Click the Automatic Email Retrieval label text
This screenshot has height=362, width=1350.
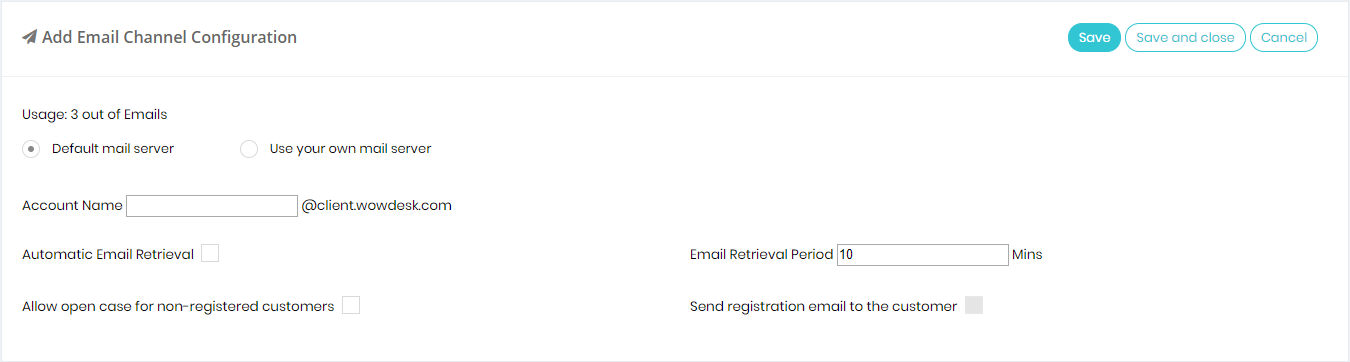[108, 255]
